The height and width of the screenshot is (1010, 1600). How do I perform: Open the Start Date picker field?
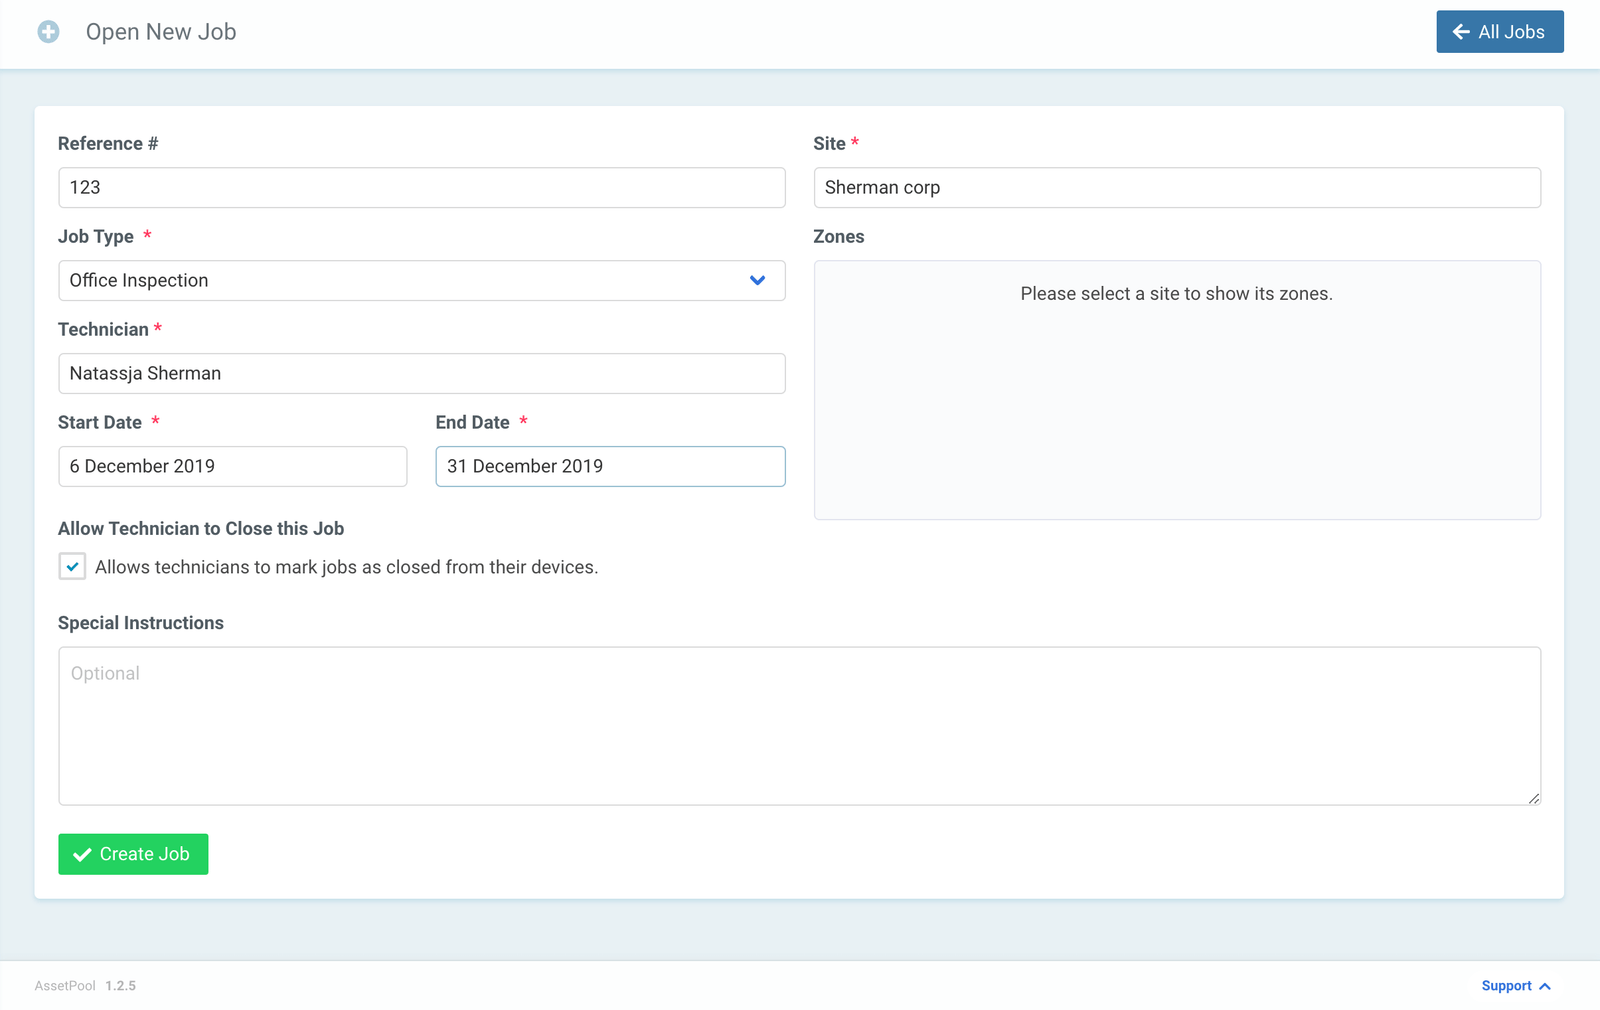pyautogui.click(x=233, y=467)
